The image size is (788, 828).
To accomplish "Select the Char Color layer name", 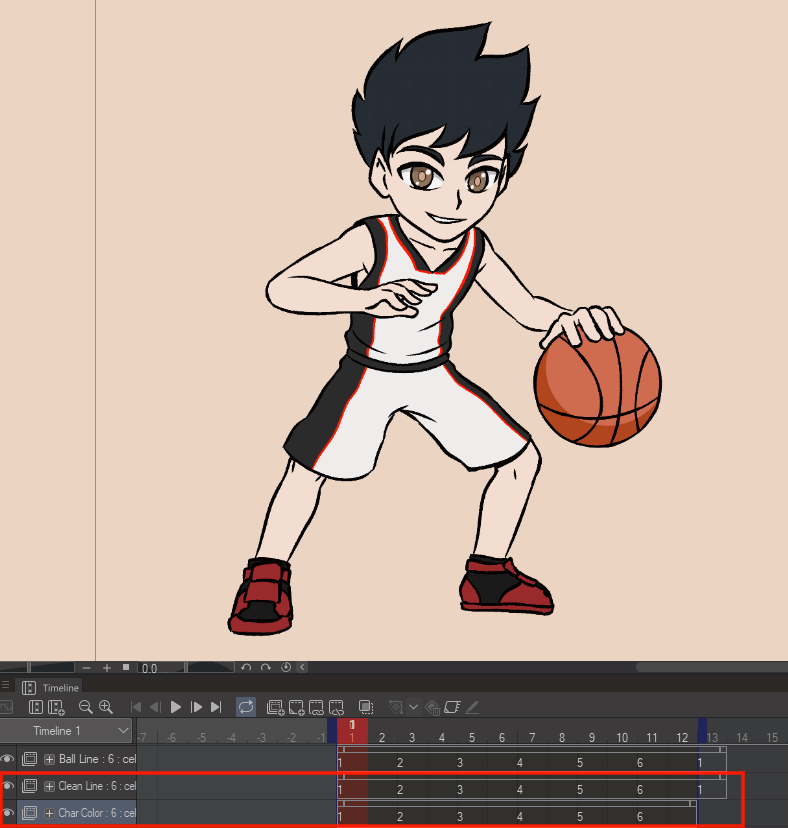I will coord(97,813).
